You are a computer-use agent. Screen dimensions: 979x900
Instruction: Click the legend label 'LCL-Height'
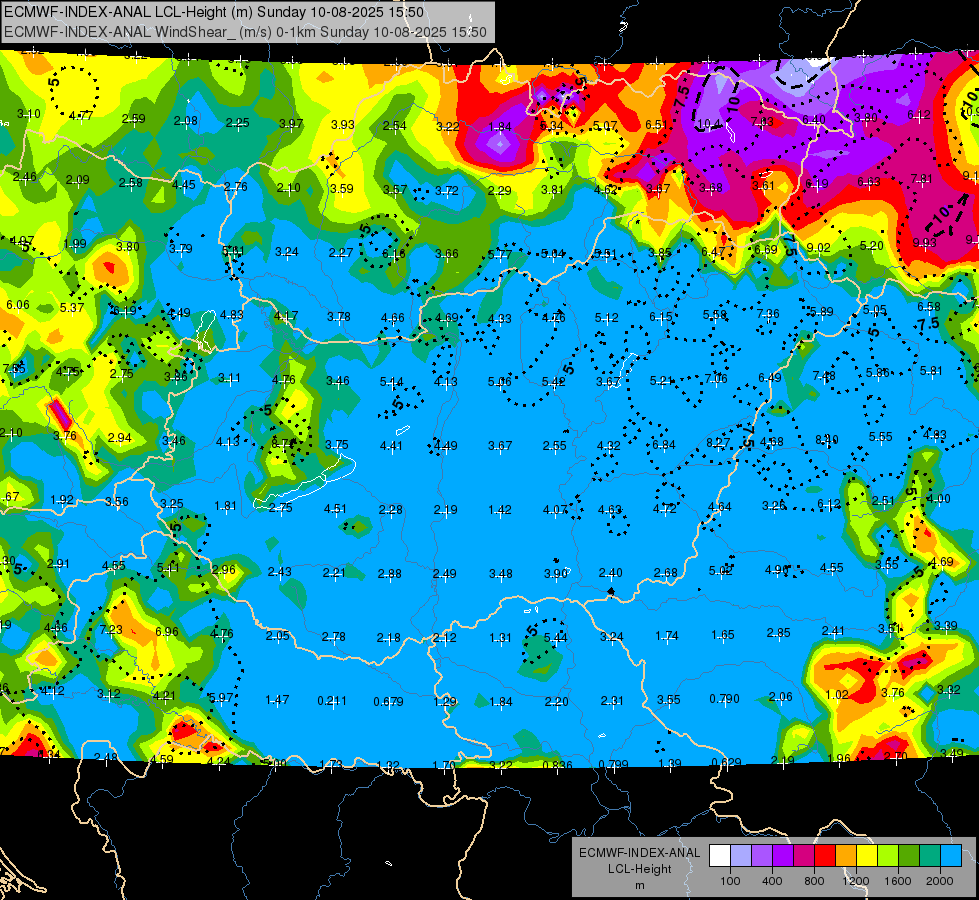(639, 869)
